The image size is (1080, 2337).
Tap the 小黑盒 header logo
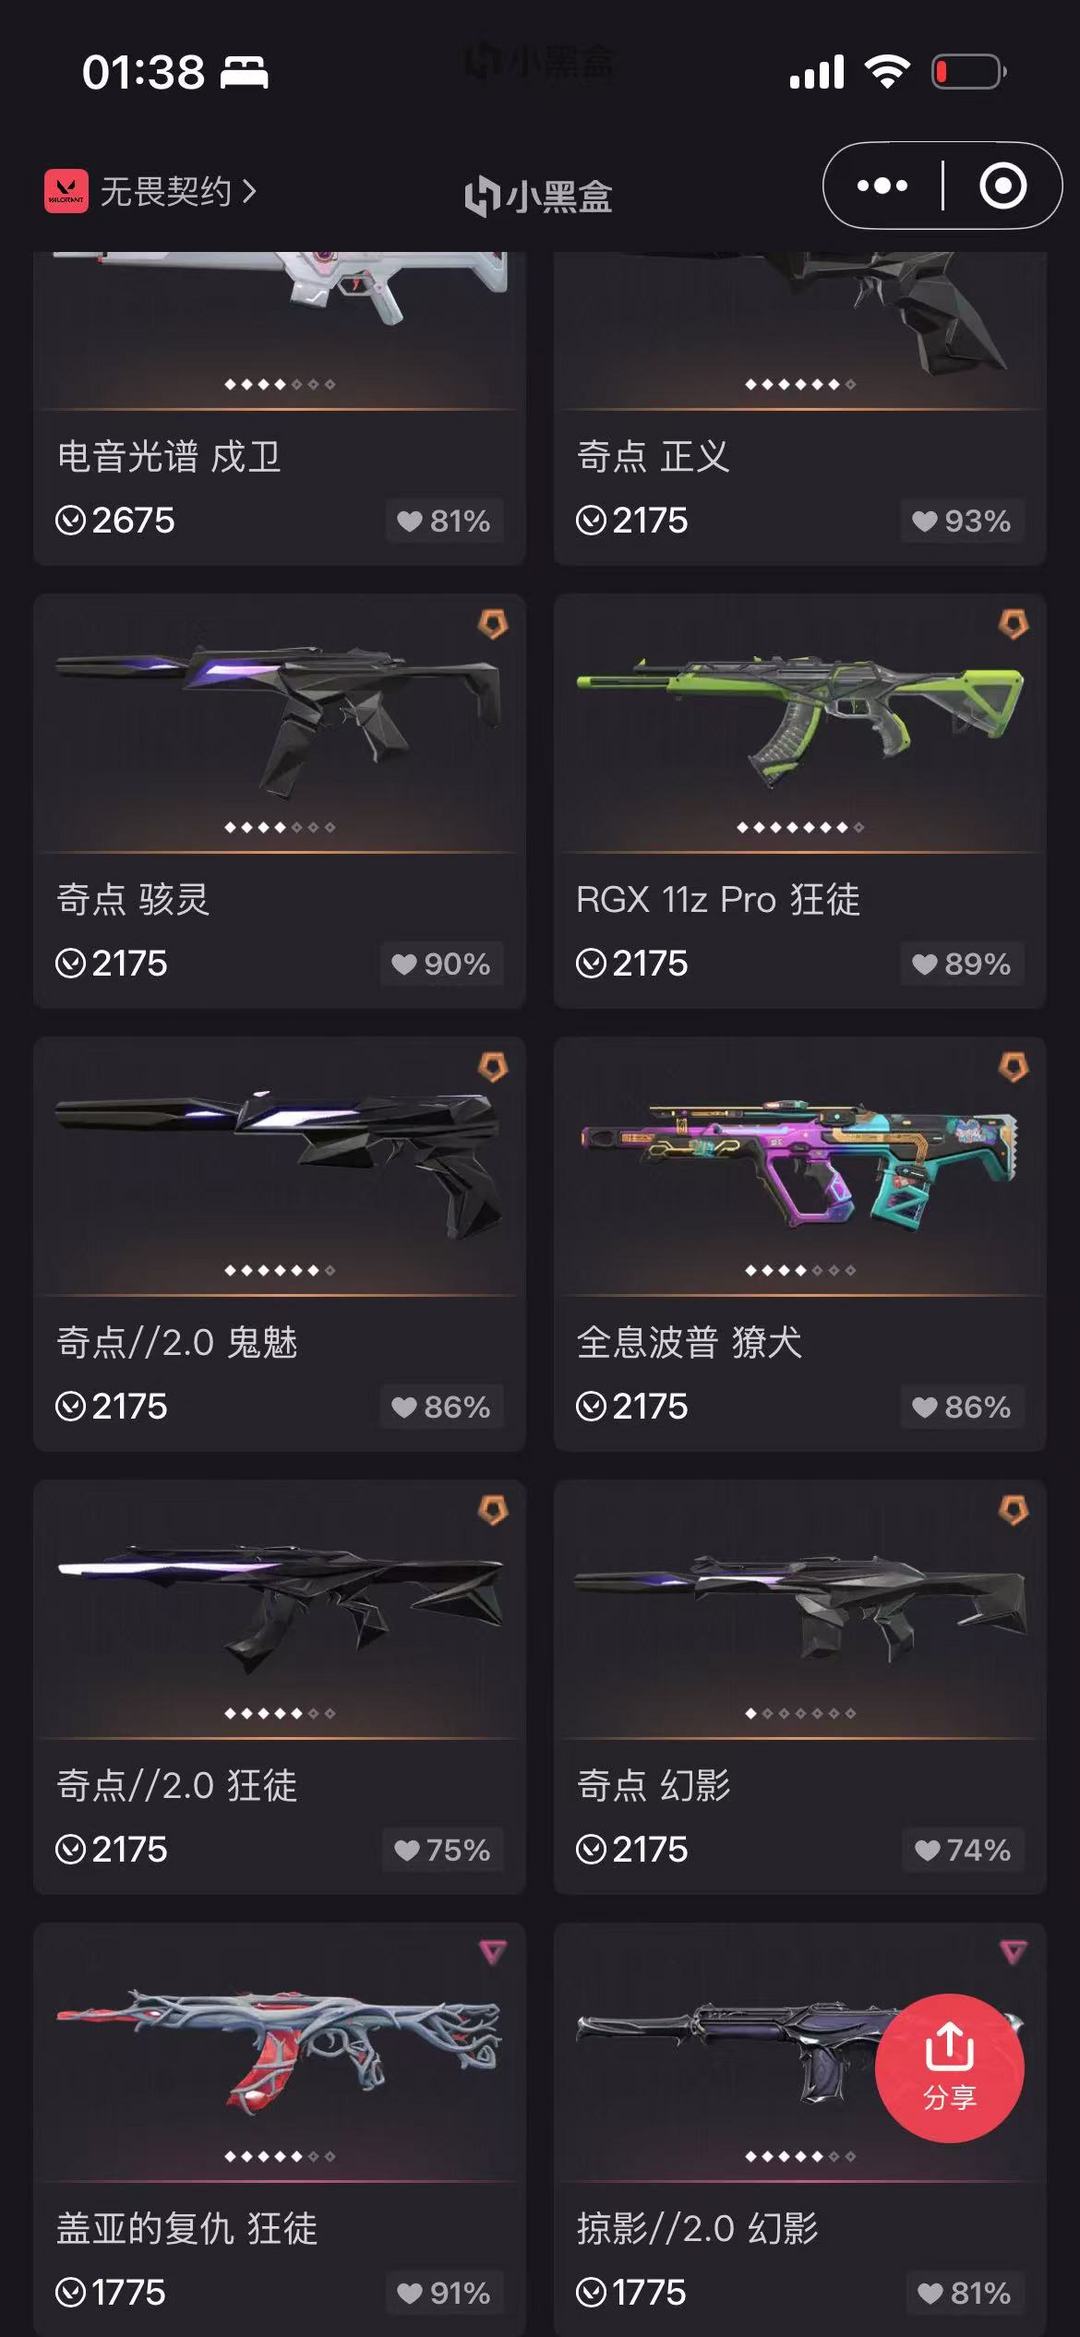click(539, 195)
